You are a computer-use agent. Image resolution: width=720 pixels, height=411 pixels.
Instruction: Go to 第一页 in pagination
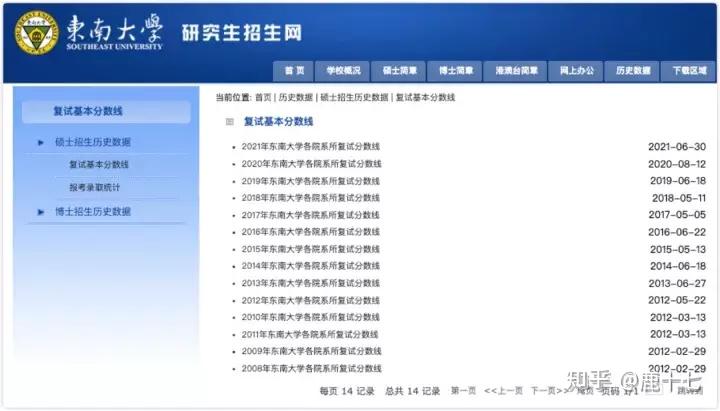point(463,391)
